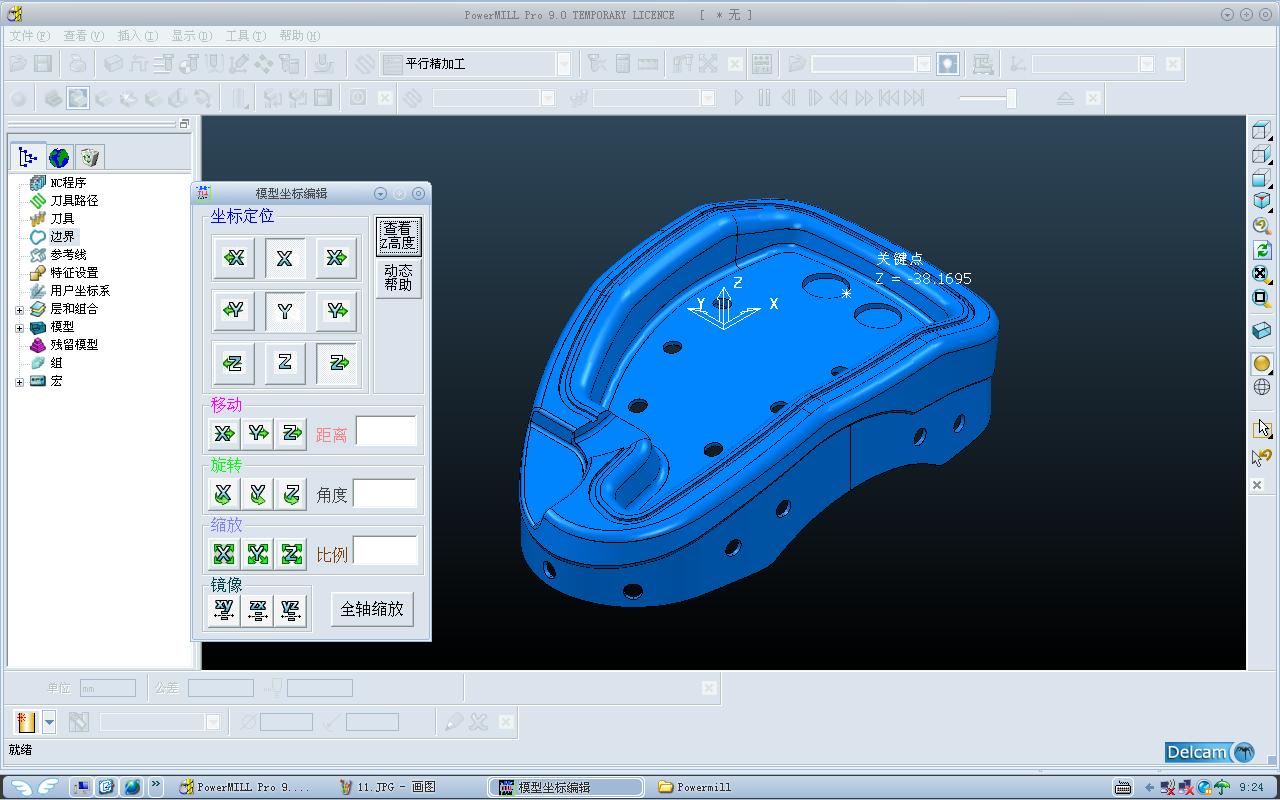Select 特征设置 in the explorer tree
The height and width of the screenshot is (800, 1280).
tap(74, 273)
